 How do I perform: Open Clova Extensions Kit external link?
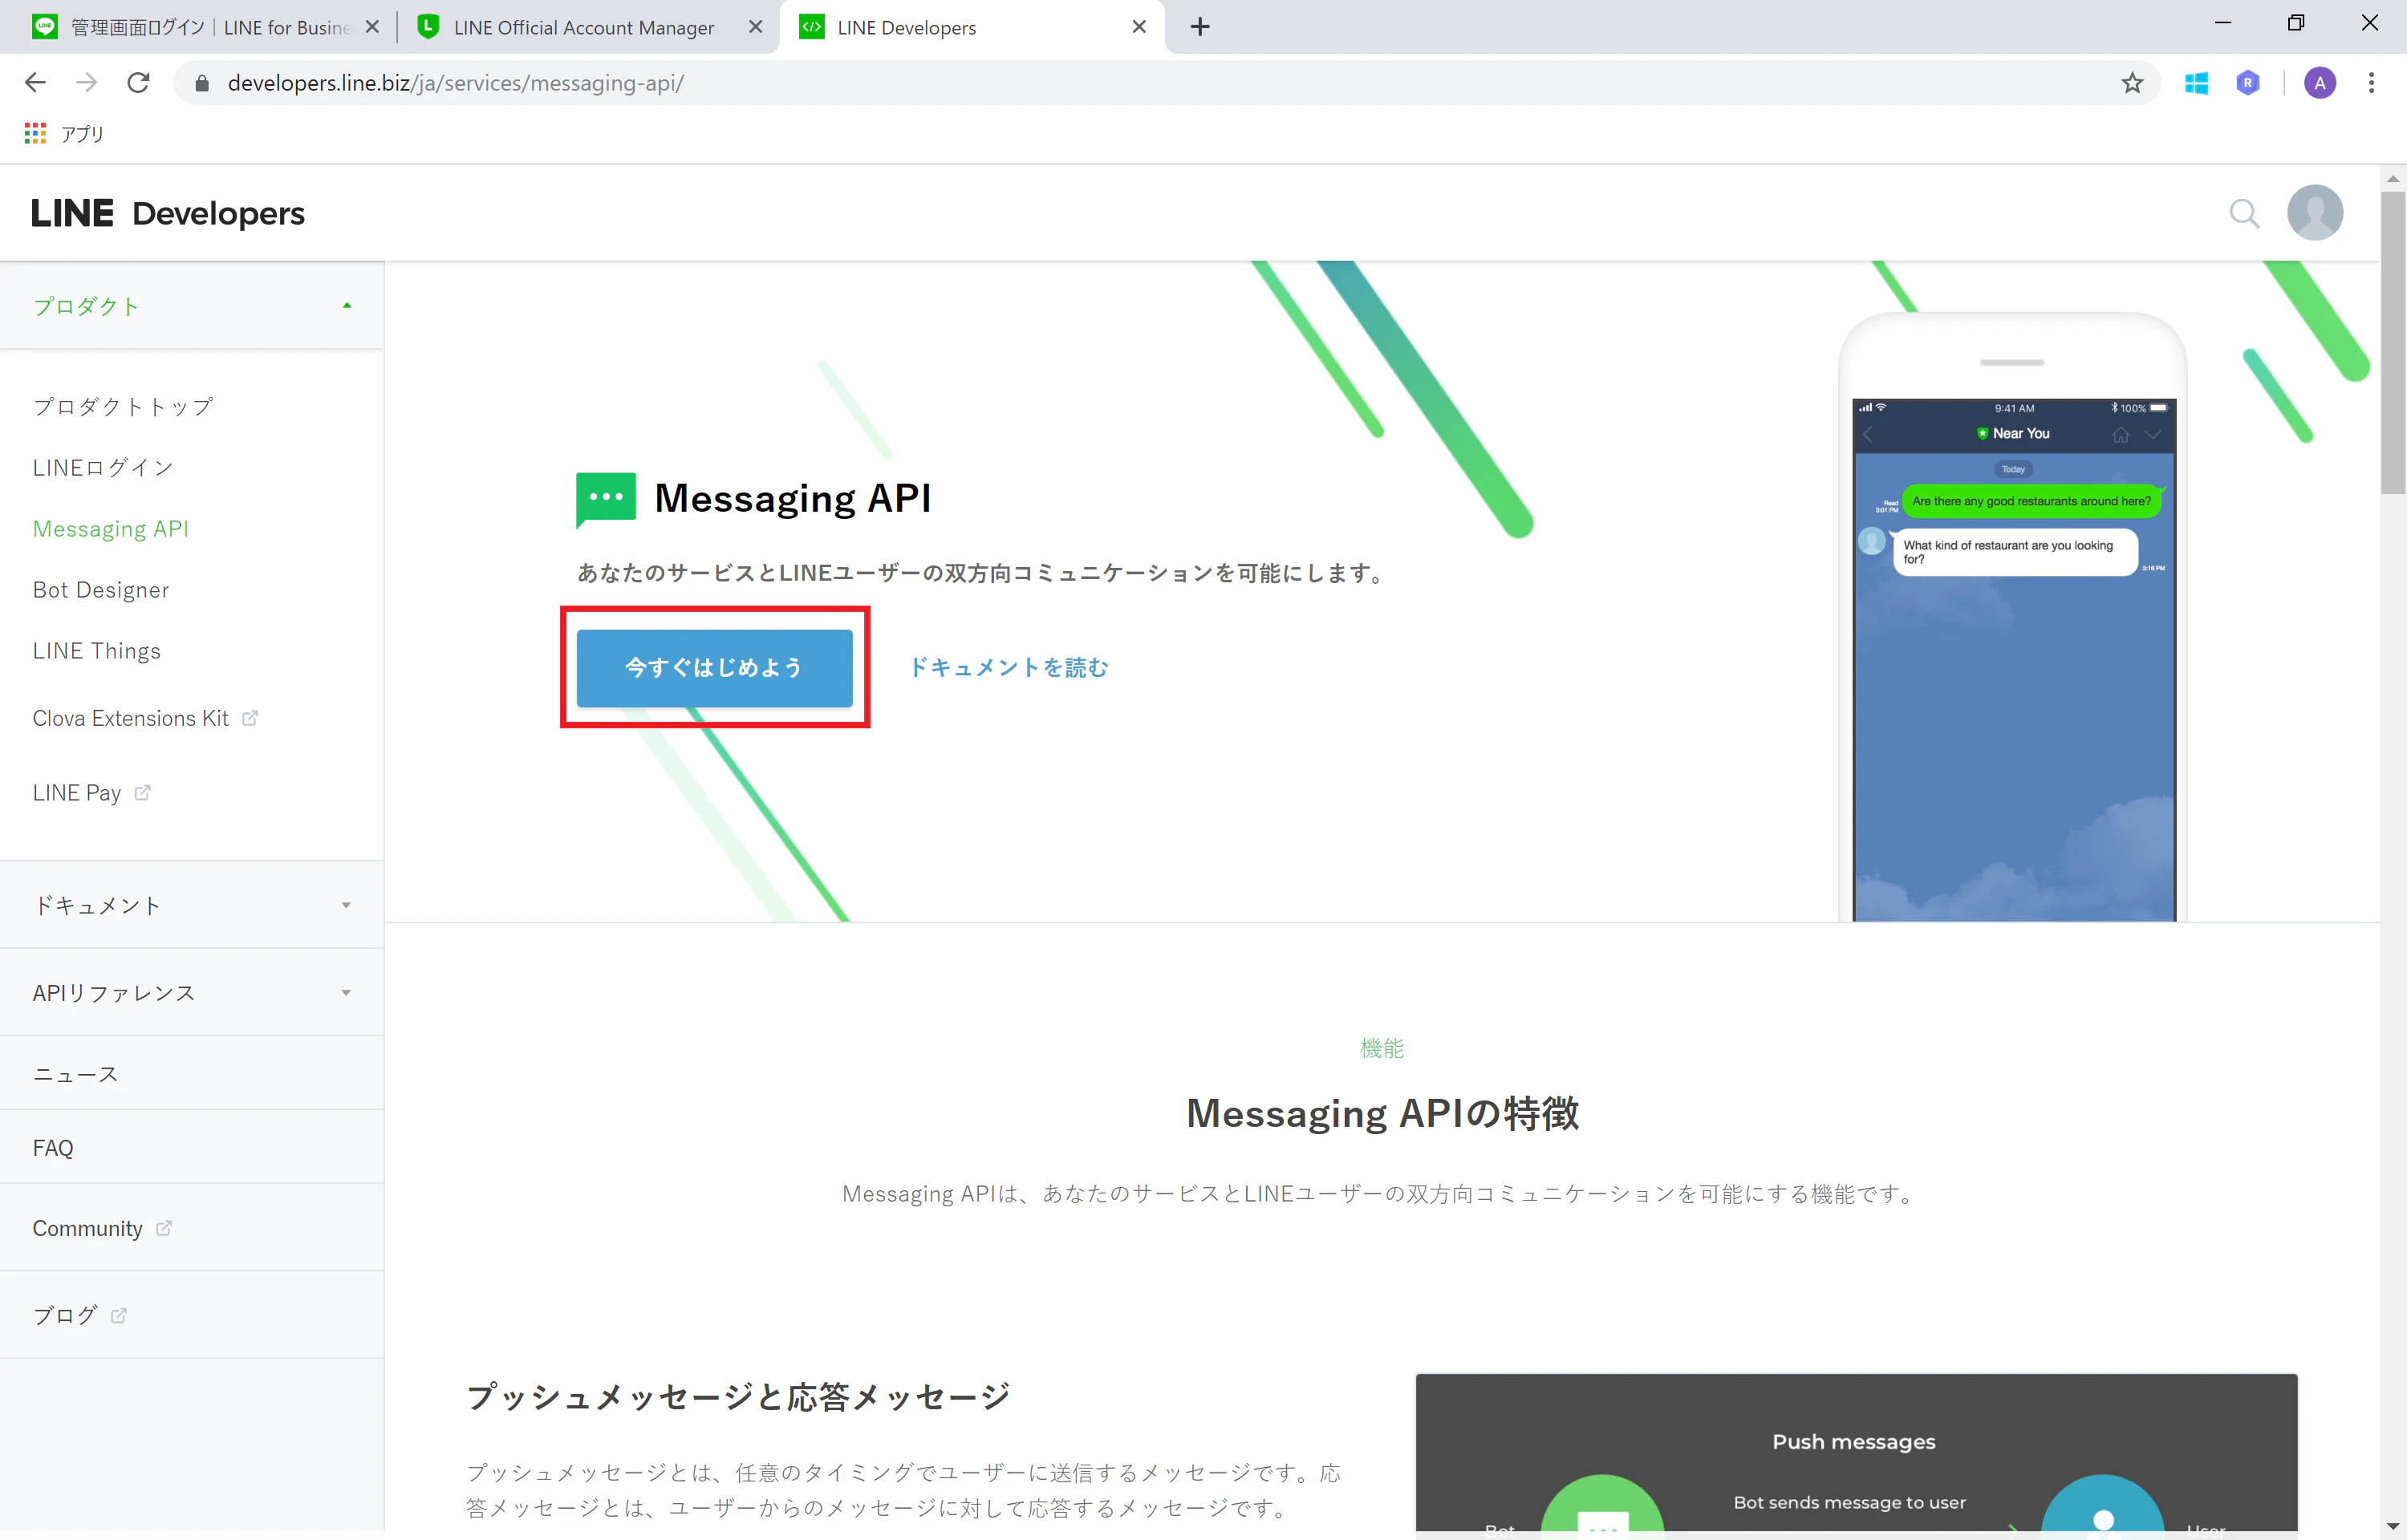[x=145, y=718]
